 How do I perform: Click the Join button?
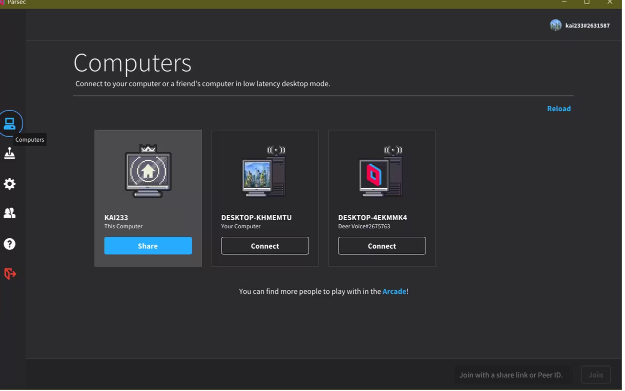(x=596, y=375)
